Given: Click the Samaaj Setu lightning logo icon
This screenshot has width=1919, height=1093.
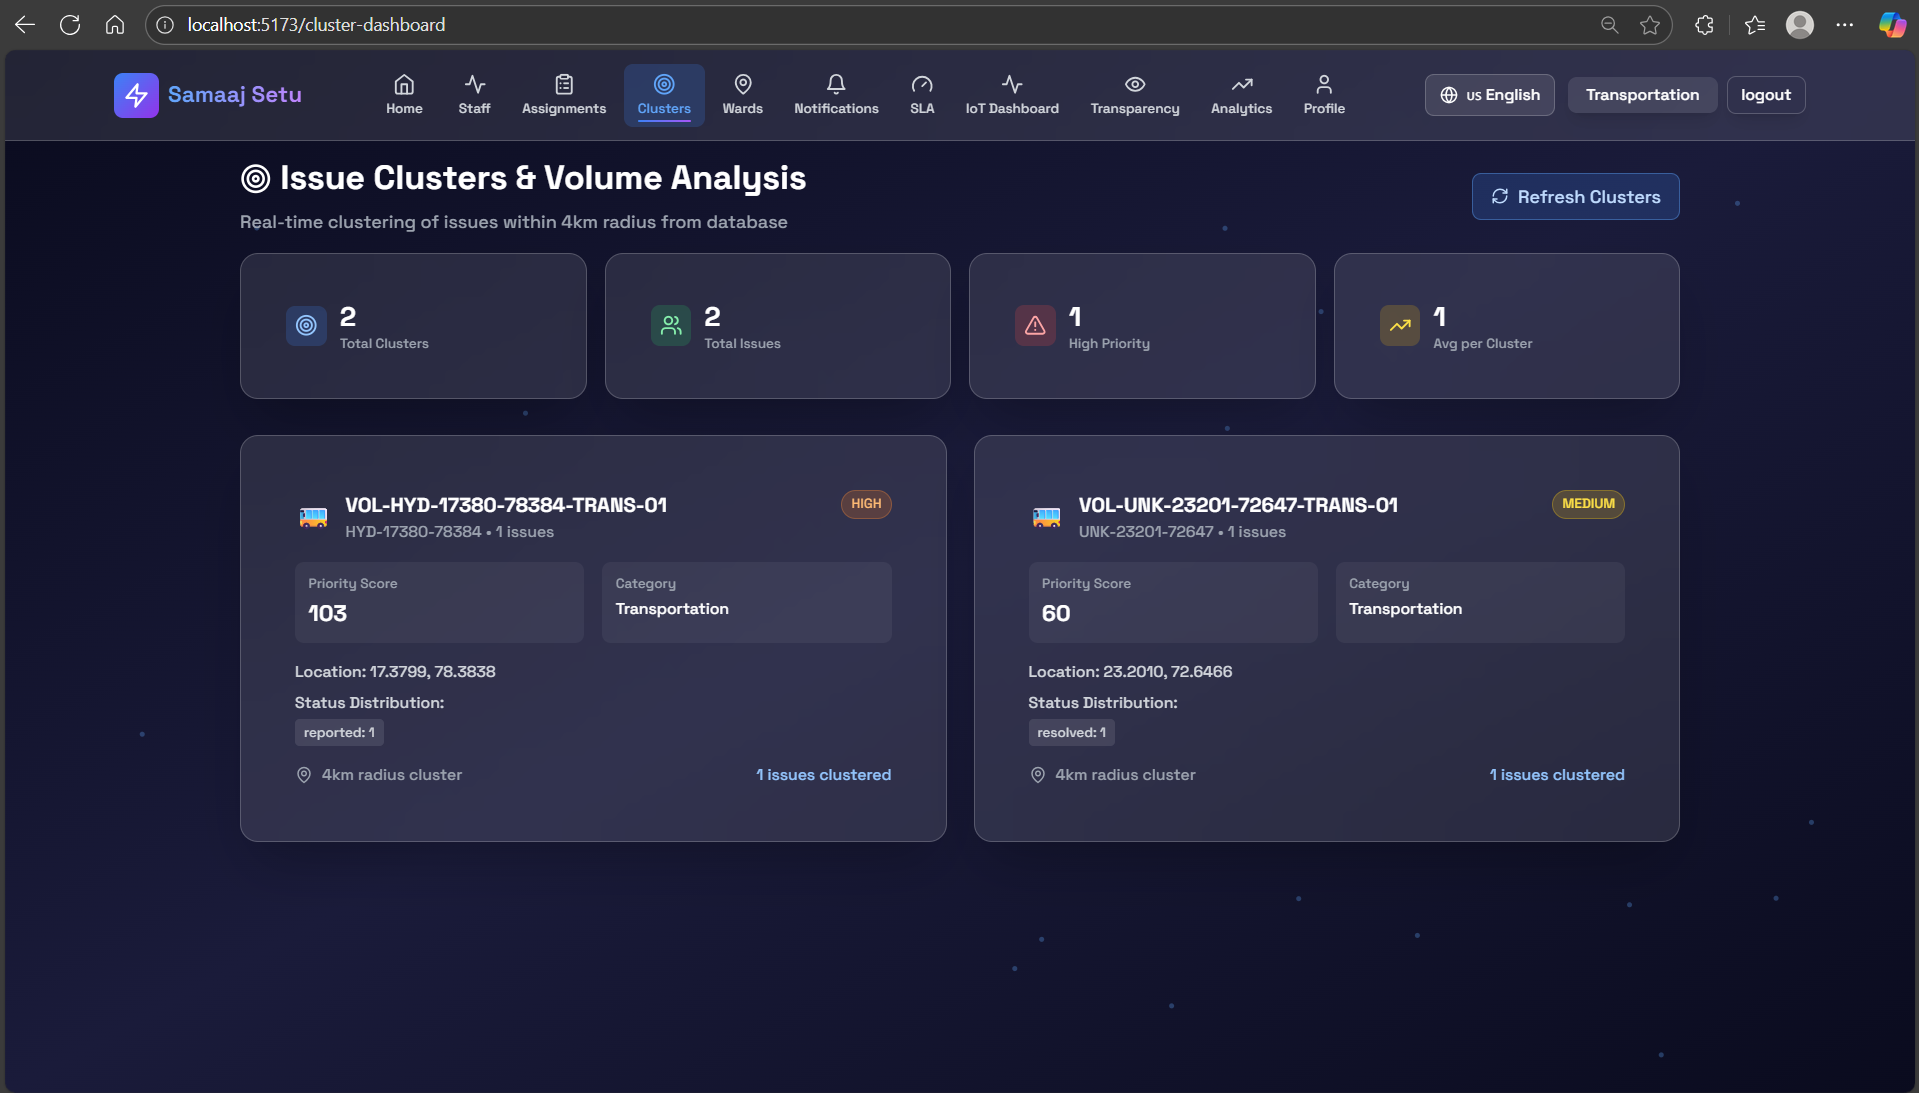Looking at the screenshot, I should [x=136, y=95].
